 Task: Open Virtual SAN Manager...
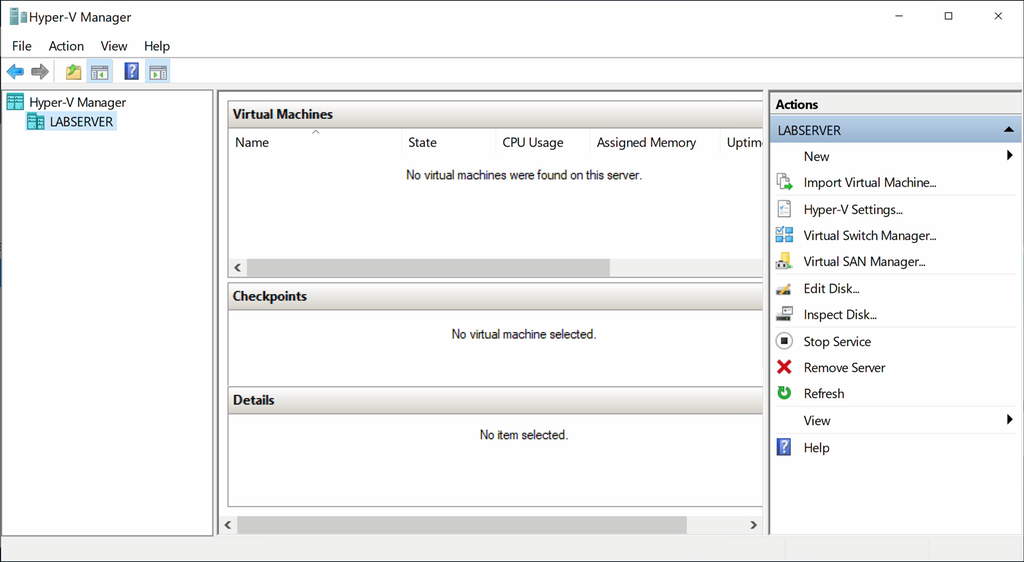[x=864, y=262]
